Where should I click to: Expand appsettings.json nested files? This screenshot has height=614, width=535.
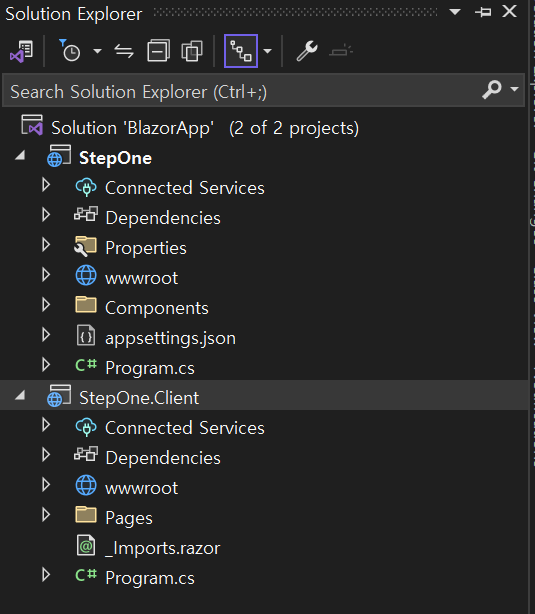pyautogui.click(x=46, y=334)
